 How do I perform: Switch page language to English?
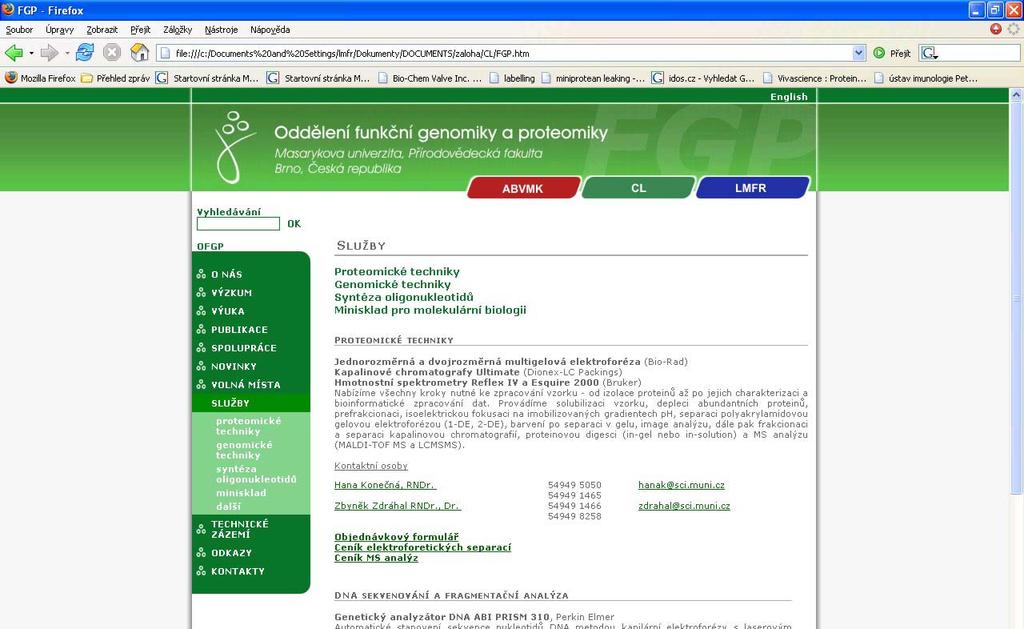point(789,97)
